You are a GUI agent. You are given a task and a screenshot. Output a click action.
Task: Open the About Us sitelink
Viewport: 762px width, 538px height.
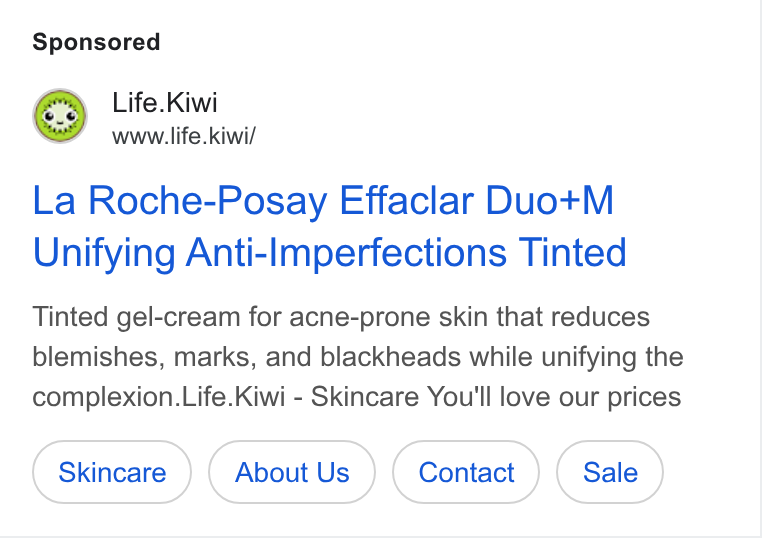click(292, 472)
